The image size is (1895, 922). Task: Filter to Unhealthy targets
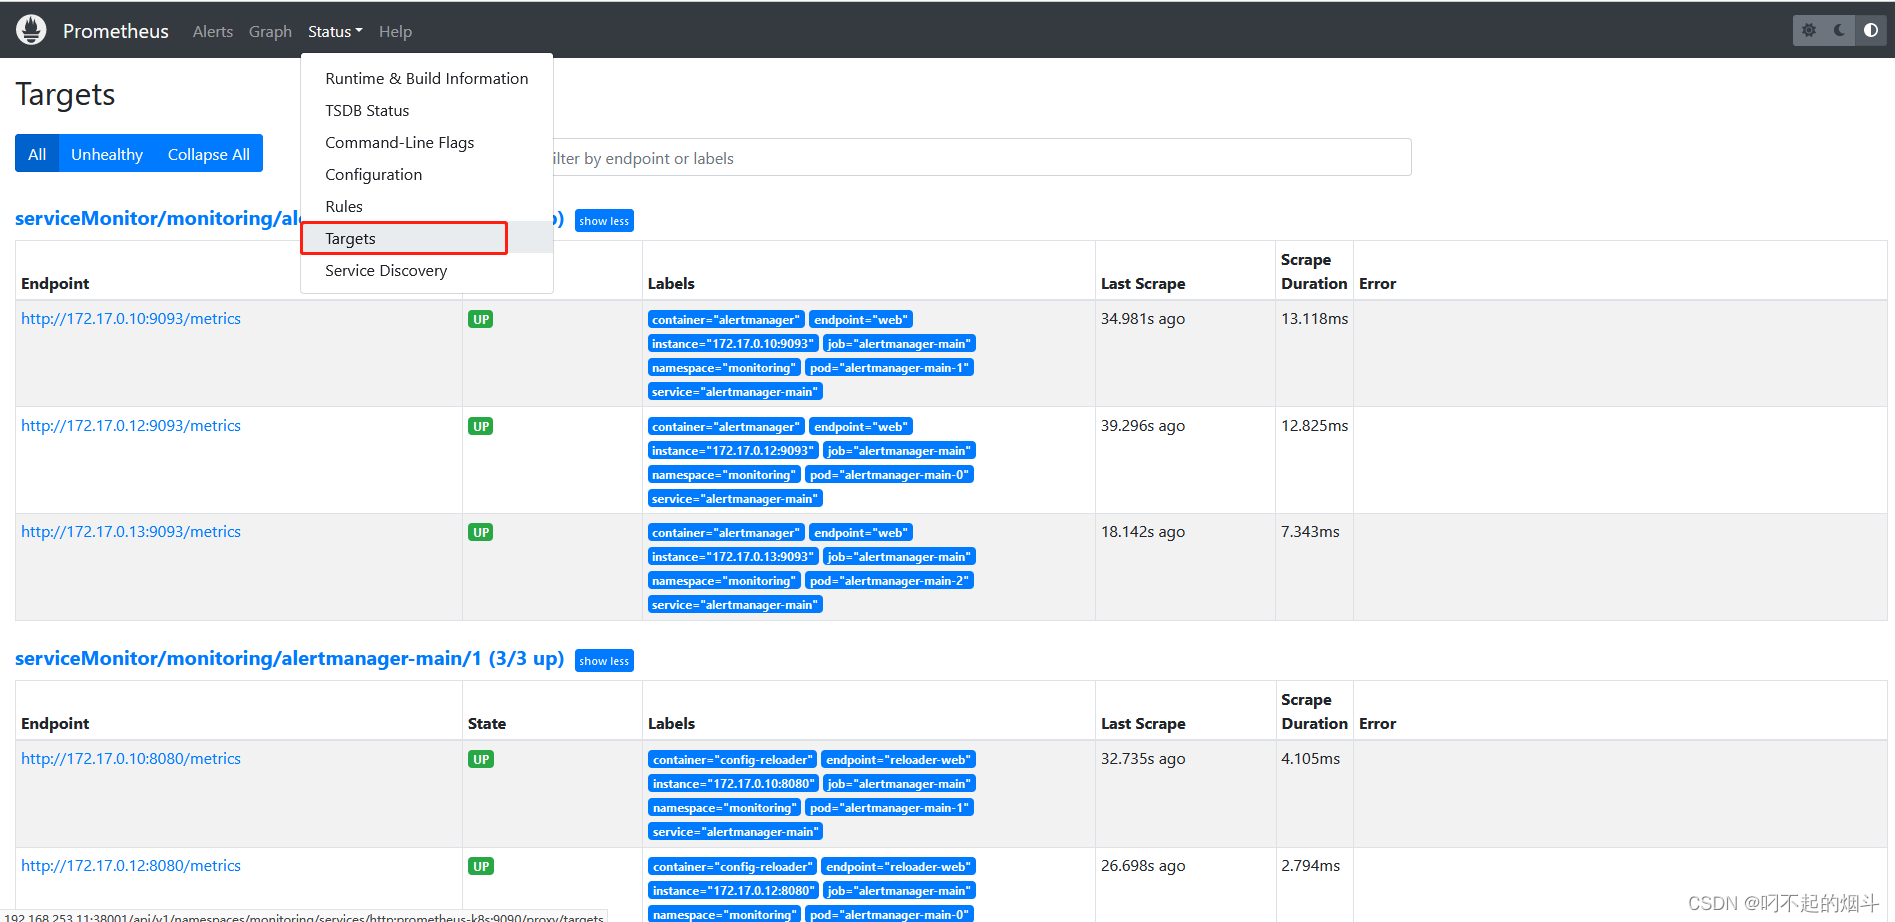tap(107, 154)
